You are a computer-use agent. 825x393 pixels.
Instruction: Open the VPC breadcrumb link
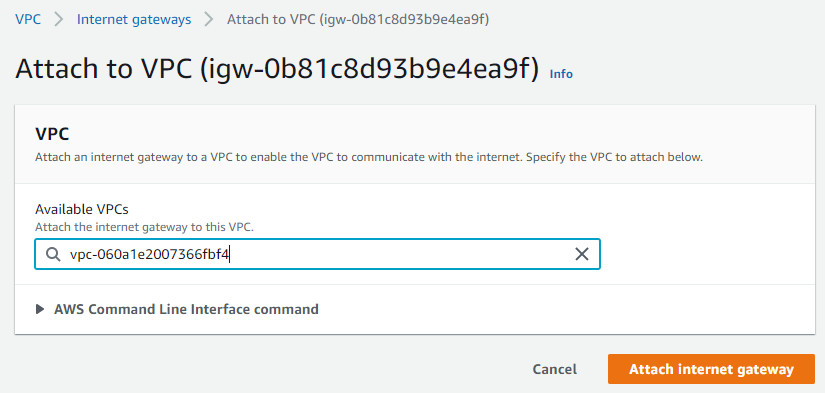(x=28, y=20)
